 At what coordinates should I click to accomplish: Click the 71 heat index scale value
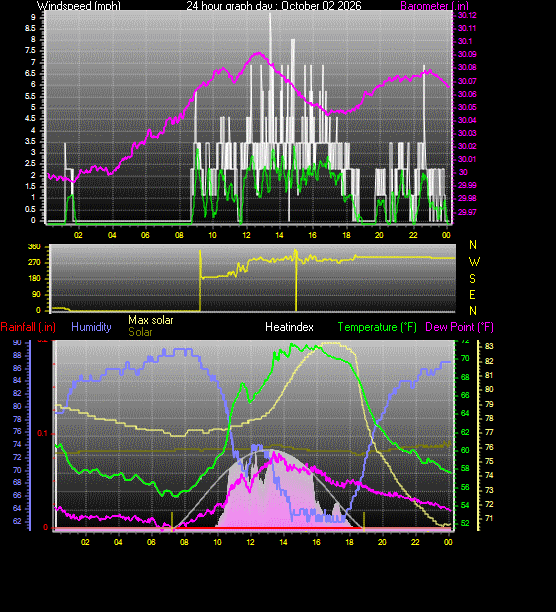489,519
